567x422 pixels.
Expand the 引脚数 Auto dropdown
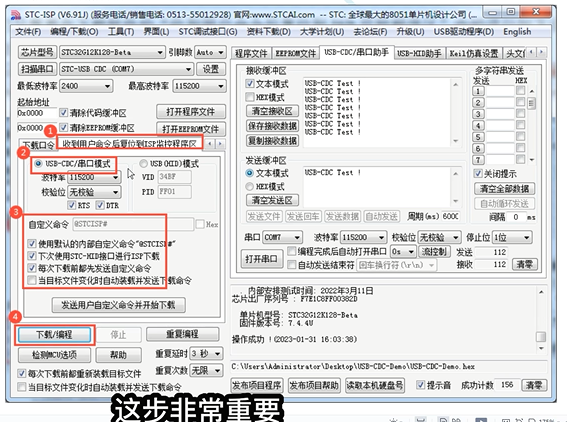(x=221, y=52)
